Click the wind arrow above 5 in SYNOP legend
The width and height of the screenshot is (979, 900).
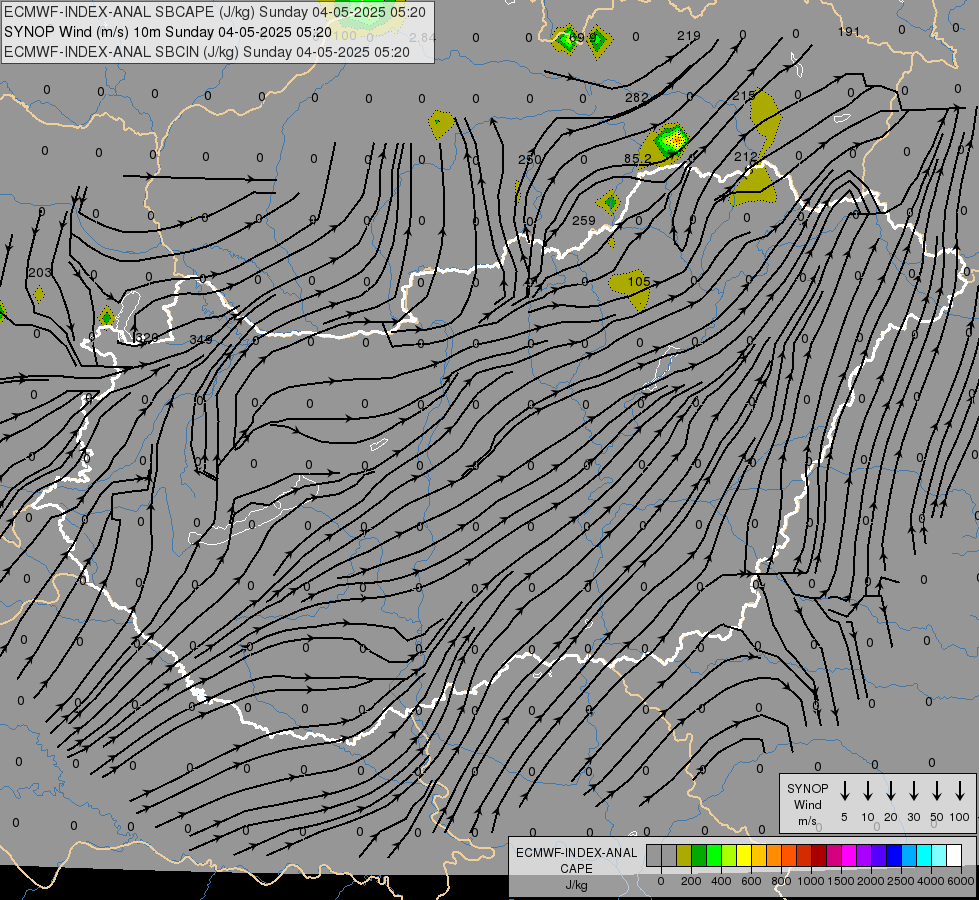[844, 791]
